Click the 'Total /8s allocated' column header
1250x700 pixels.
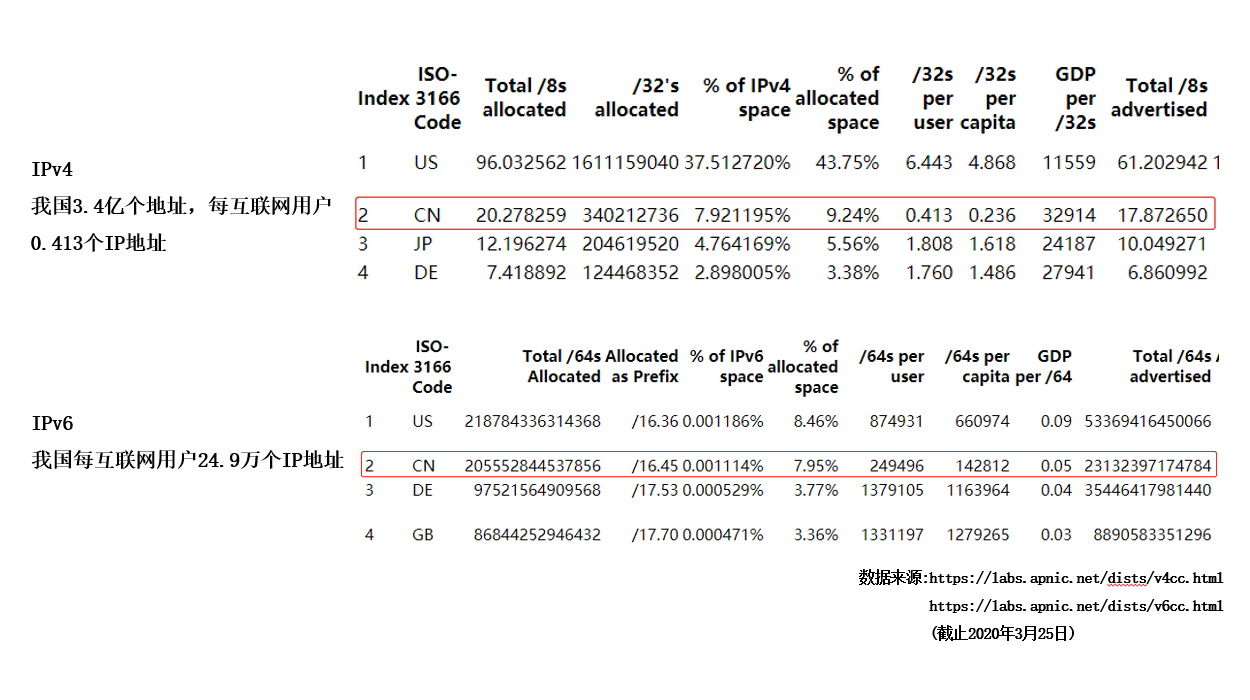pos(524,98)
